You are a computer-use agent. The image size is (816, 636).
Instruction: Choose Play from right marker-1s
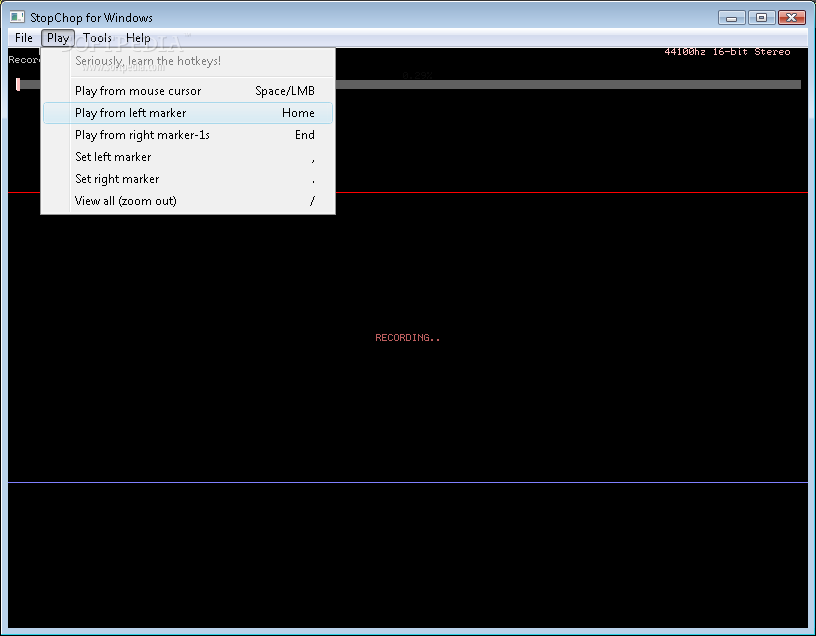pos(188,135)
